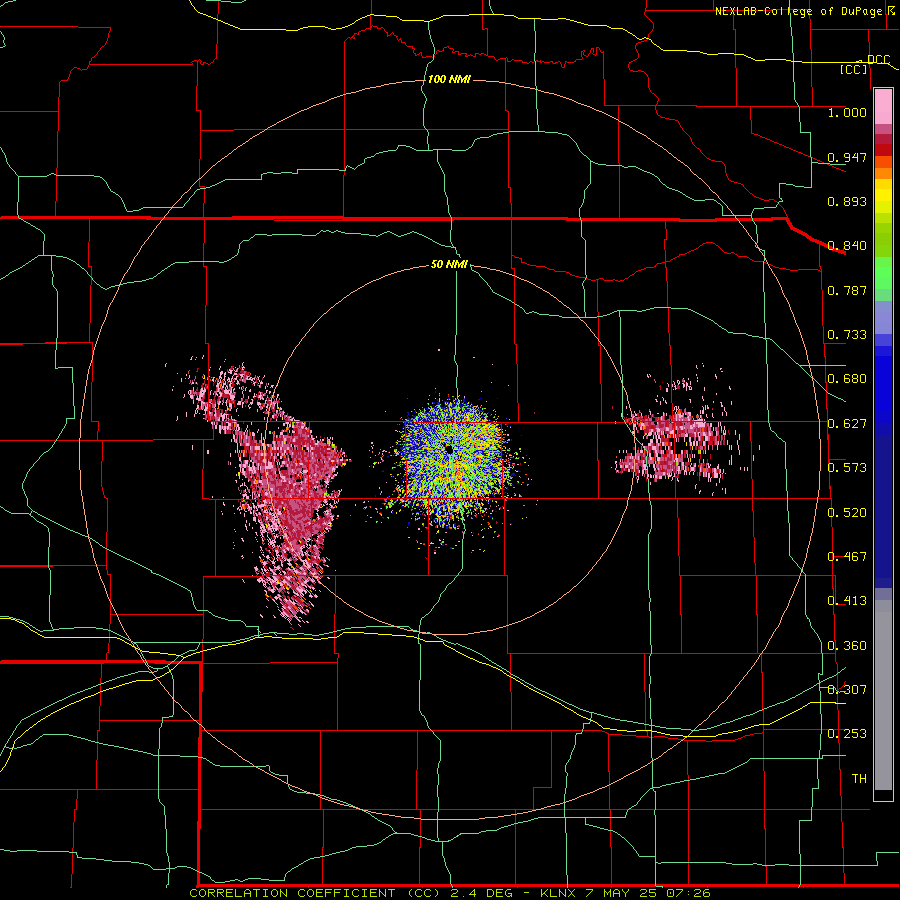Click the gray segment of the color bar
Viewport: 900px width, 900px height.
point(883,695)
